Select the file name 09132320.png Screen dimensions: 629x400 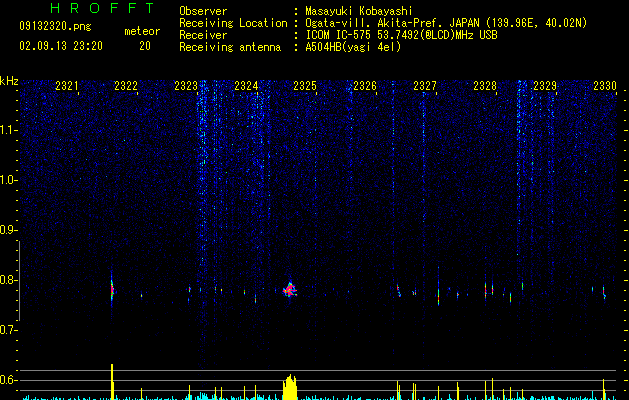[55, 27]
